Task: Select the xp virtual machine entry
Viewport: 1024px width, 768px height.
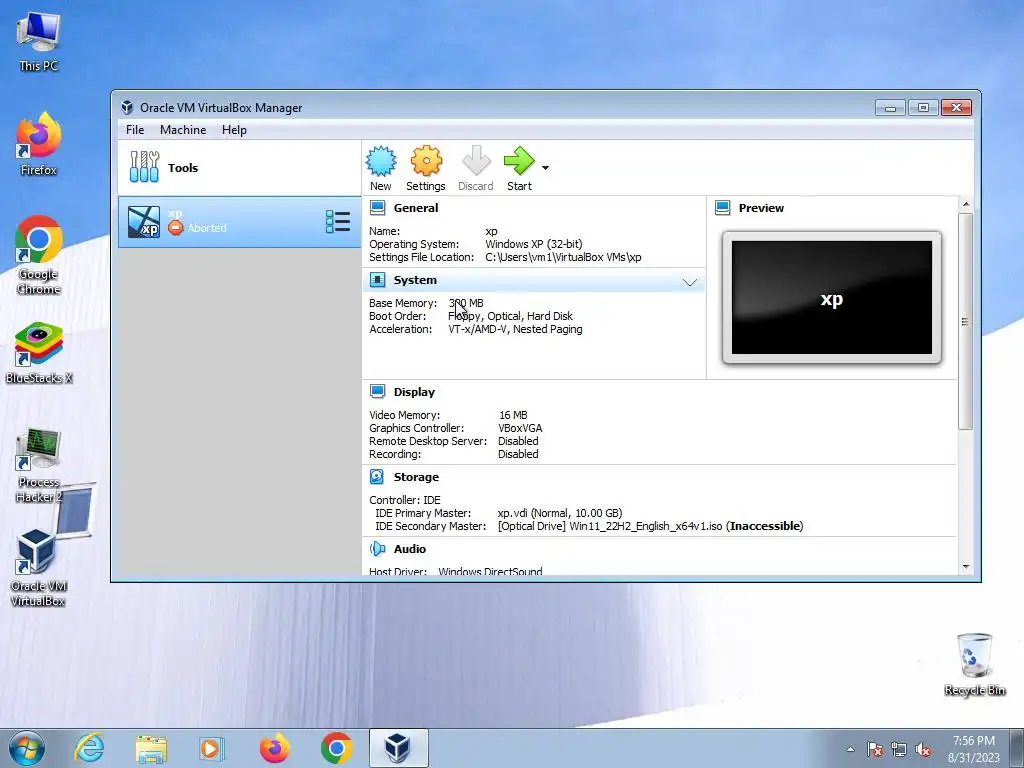Action: pyautogui.click(x=239, y=222)
